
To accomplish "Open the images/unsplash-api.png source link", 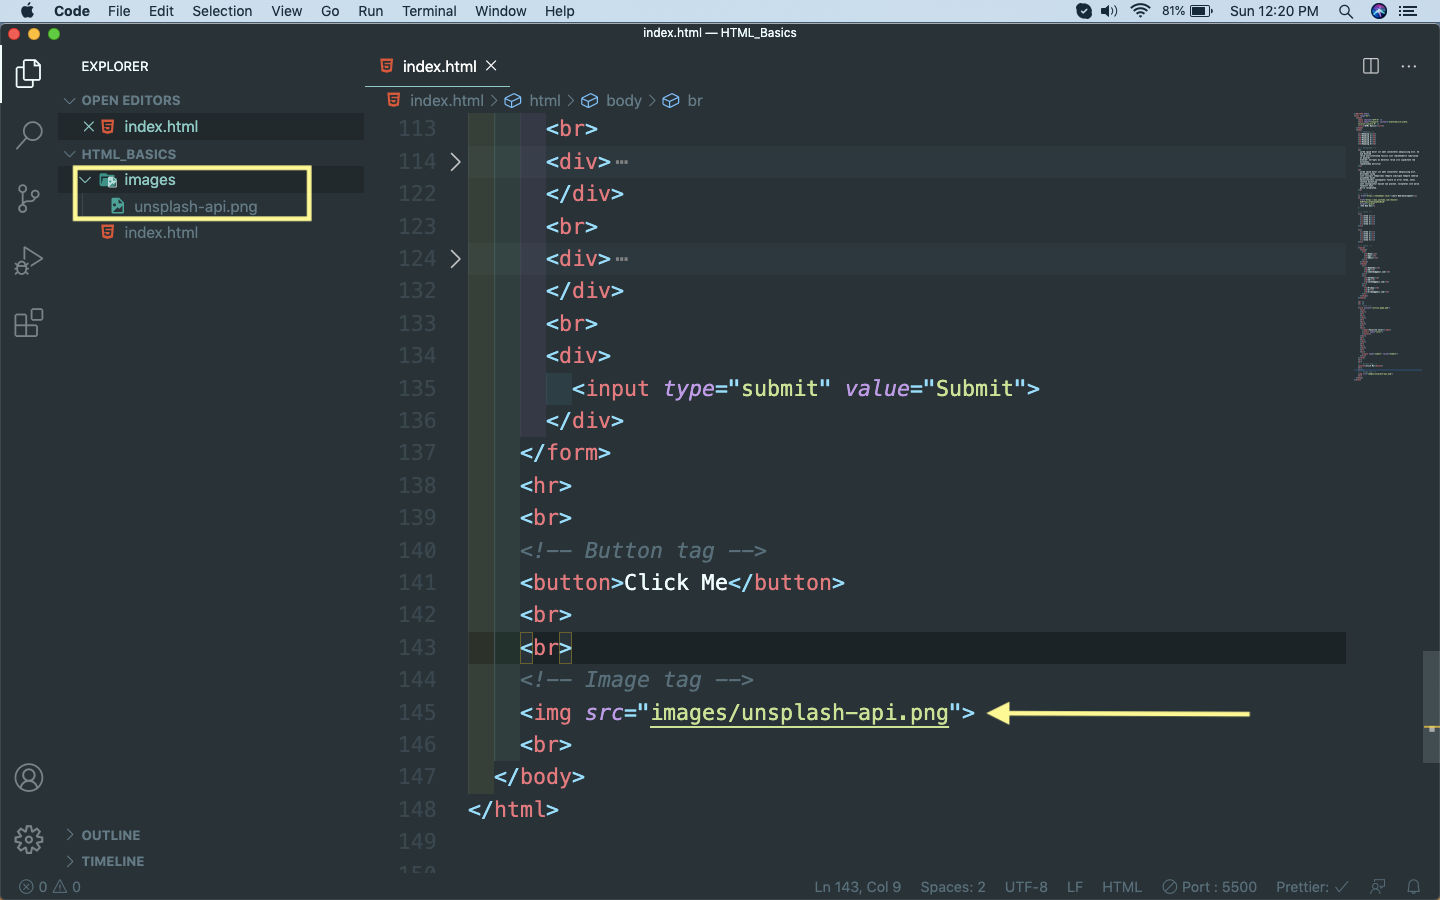I will click(799, 713).
